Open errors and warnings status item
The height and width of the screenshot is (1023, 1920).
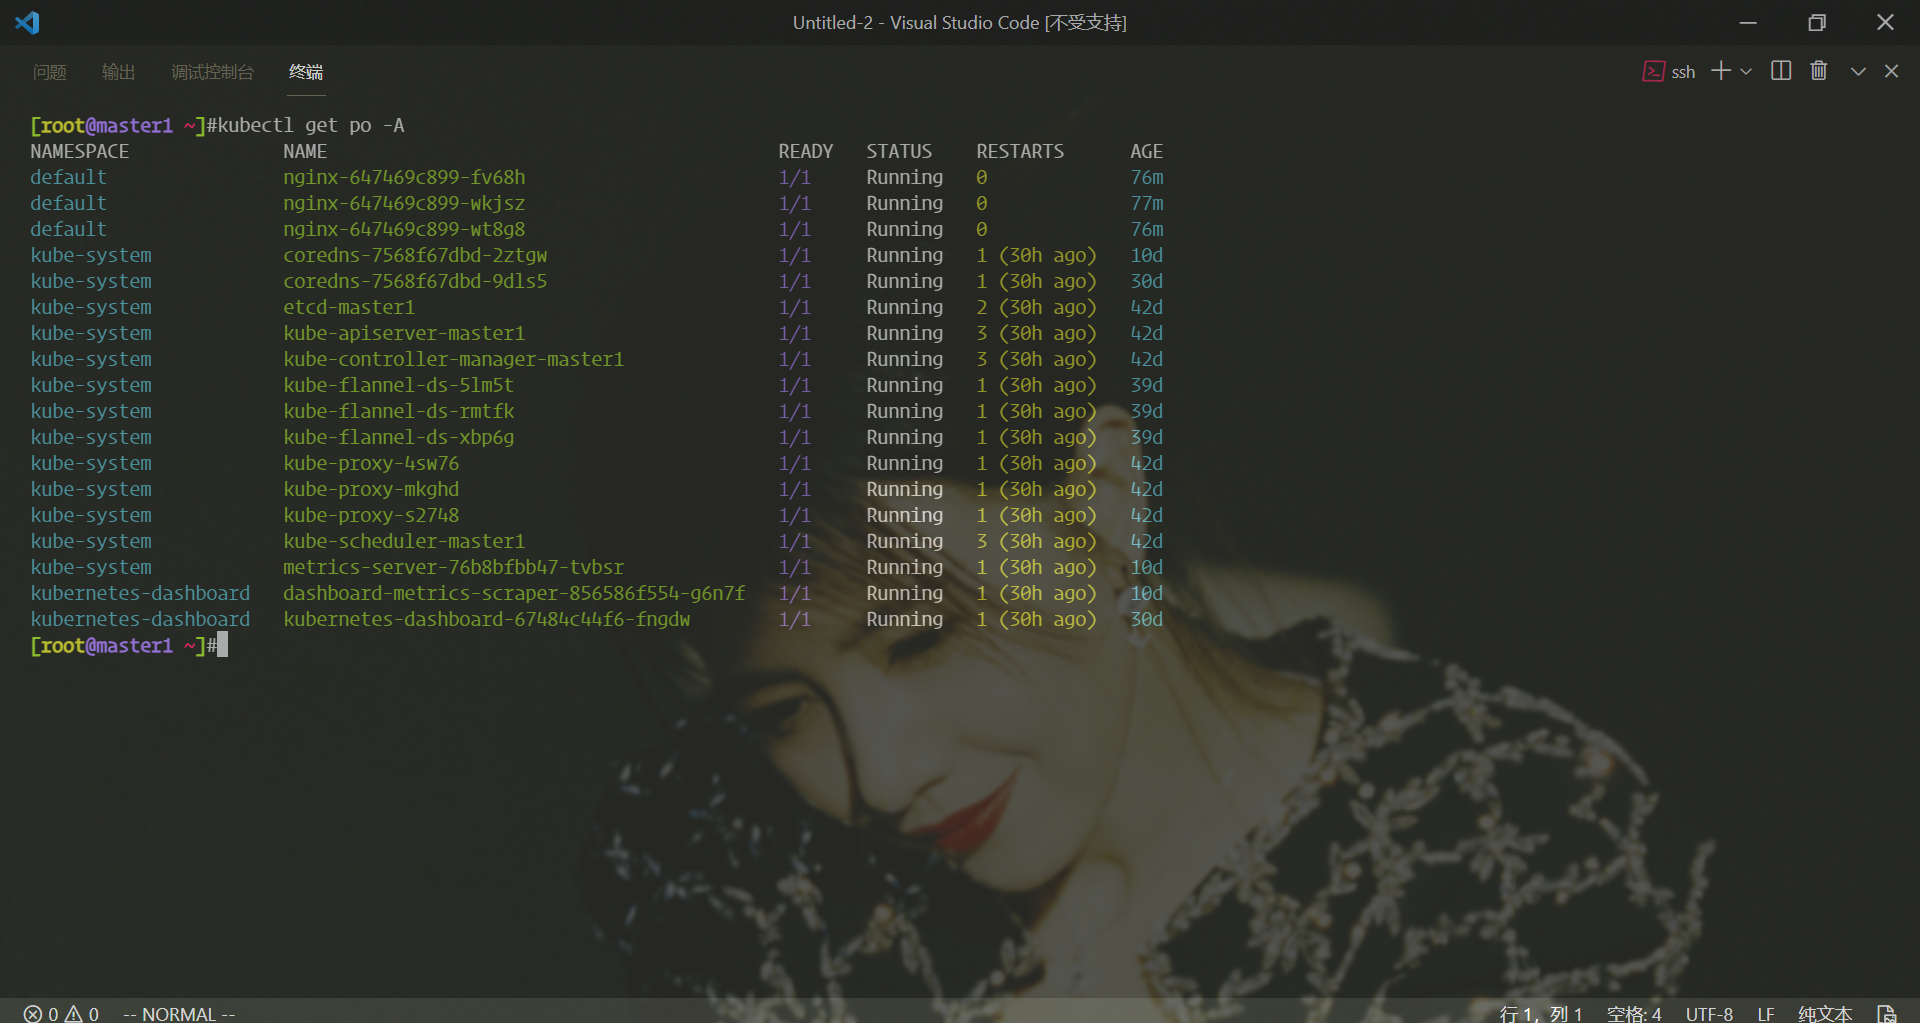(62, 1013)
